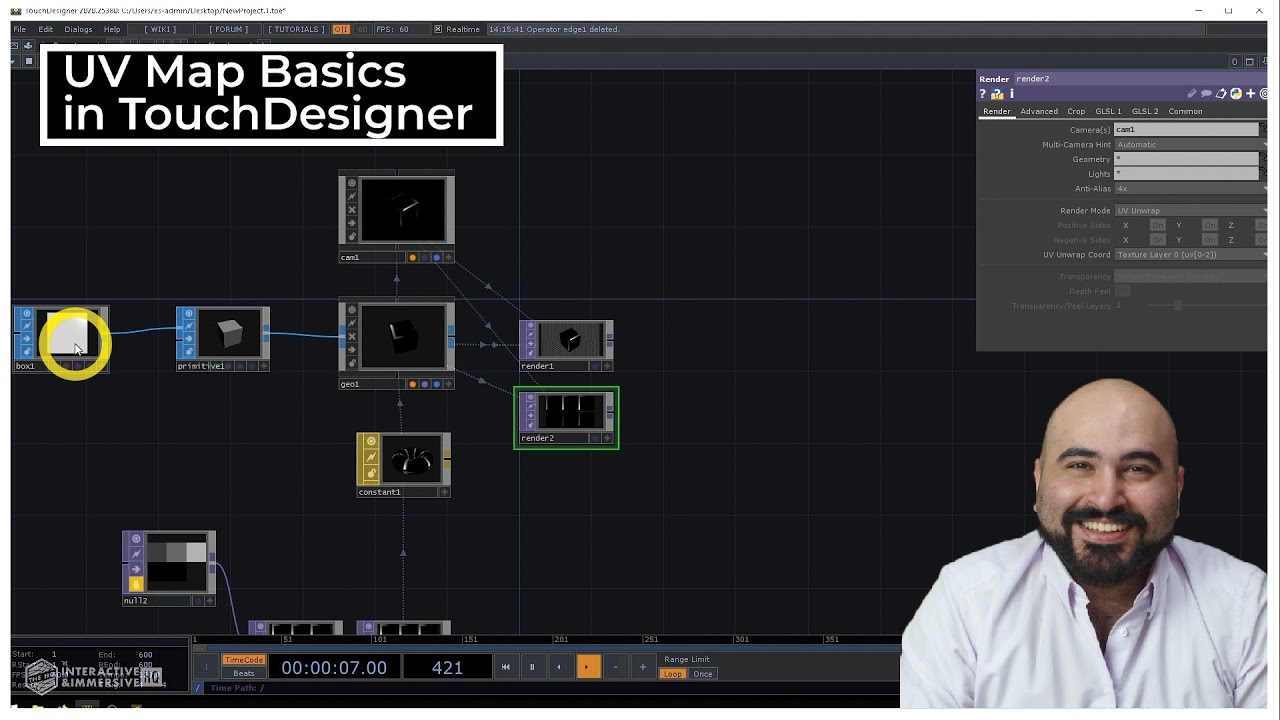Open the UV Unwrap Coord dropdown
The image size is (1280, 720).
[1189, 255]
